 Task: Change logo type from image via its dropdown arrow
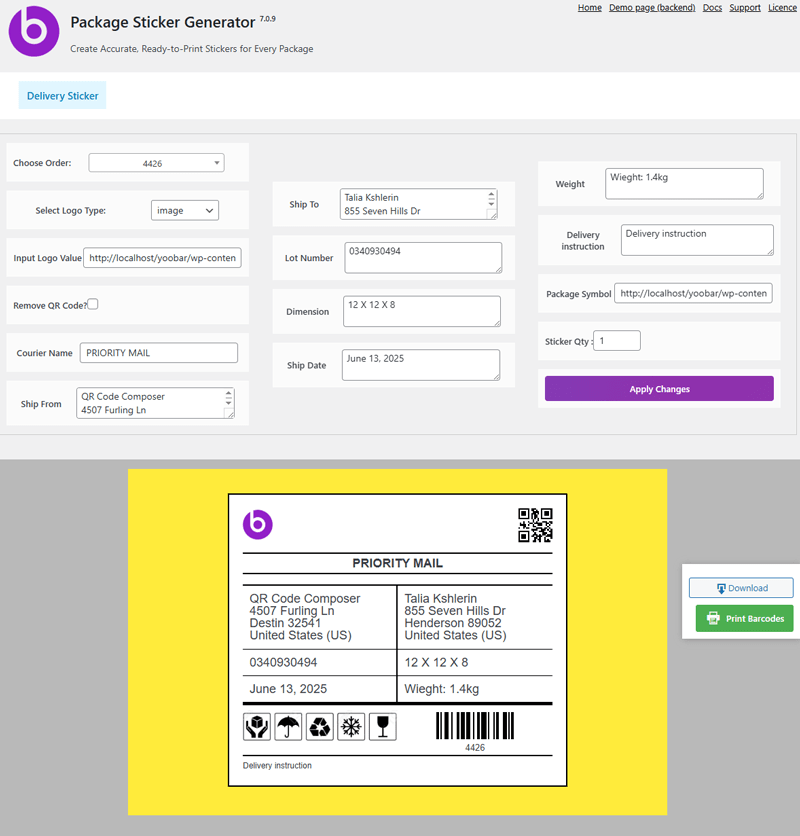pyautogui.click(x=207, y=210)
